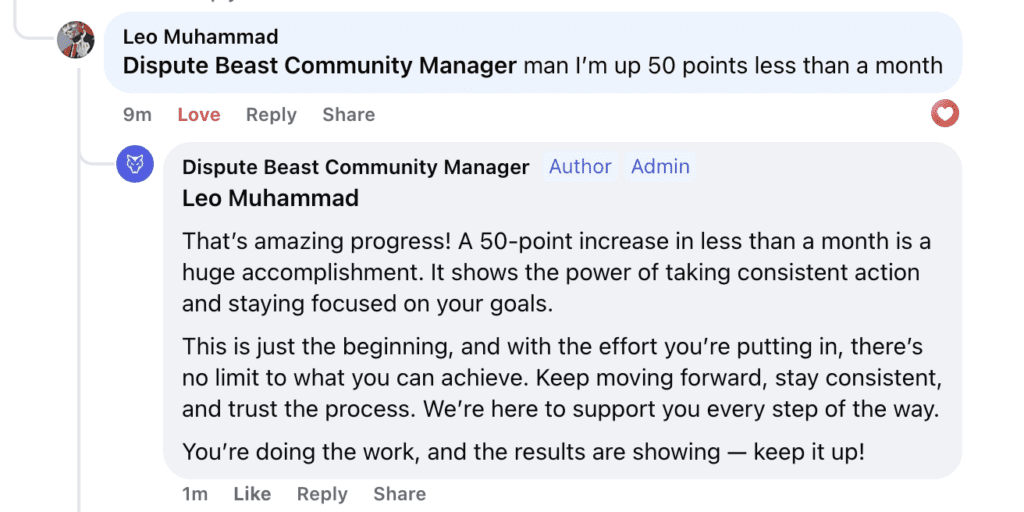Open the 1m timestamp on the reply
The image size is (1024, 512).
tap(195, 494)
